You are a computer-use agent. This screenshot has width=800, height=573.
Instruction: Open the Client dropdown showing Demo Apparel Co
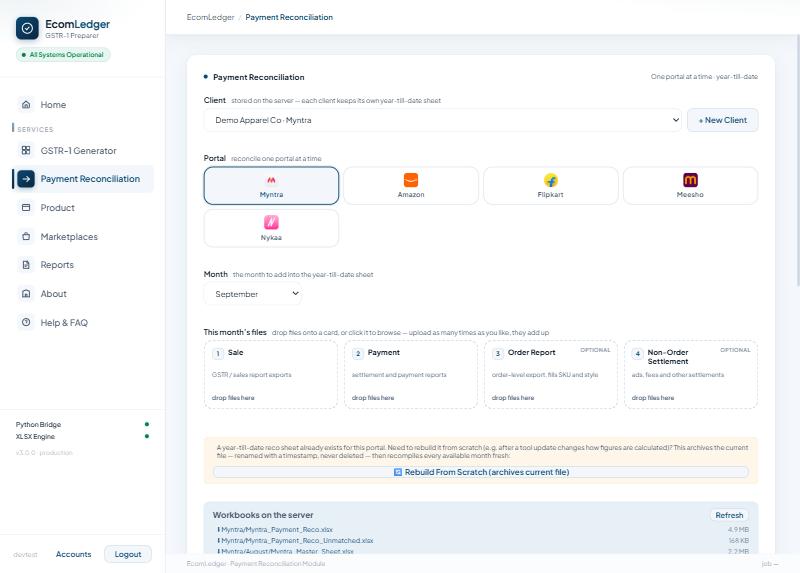[442, 120]
